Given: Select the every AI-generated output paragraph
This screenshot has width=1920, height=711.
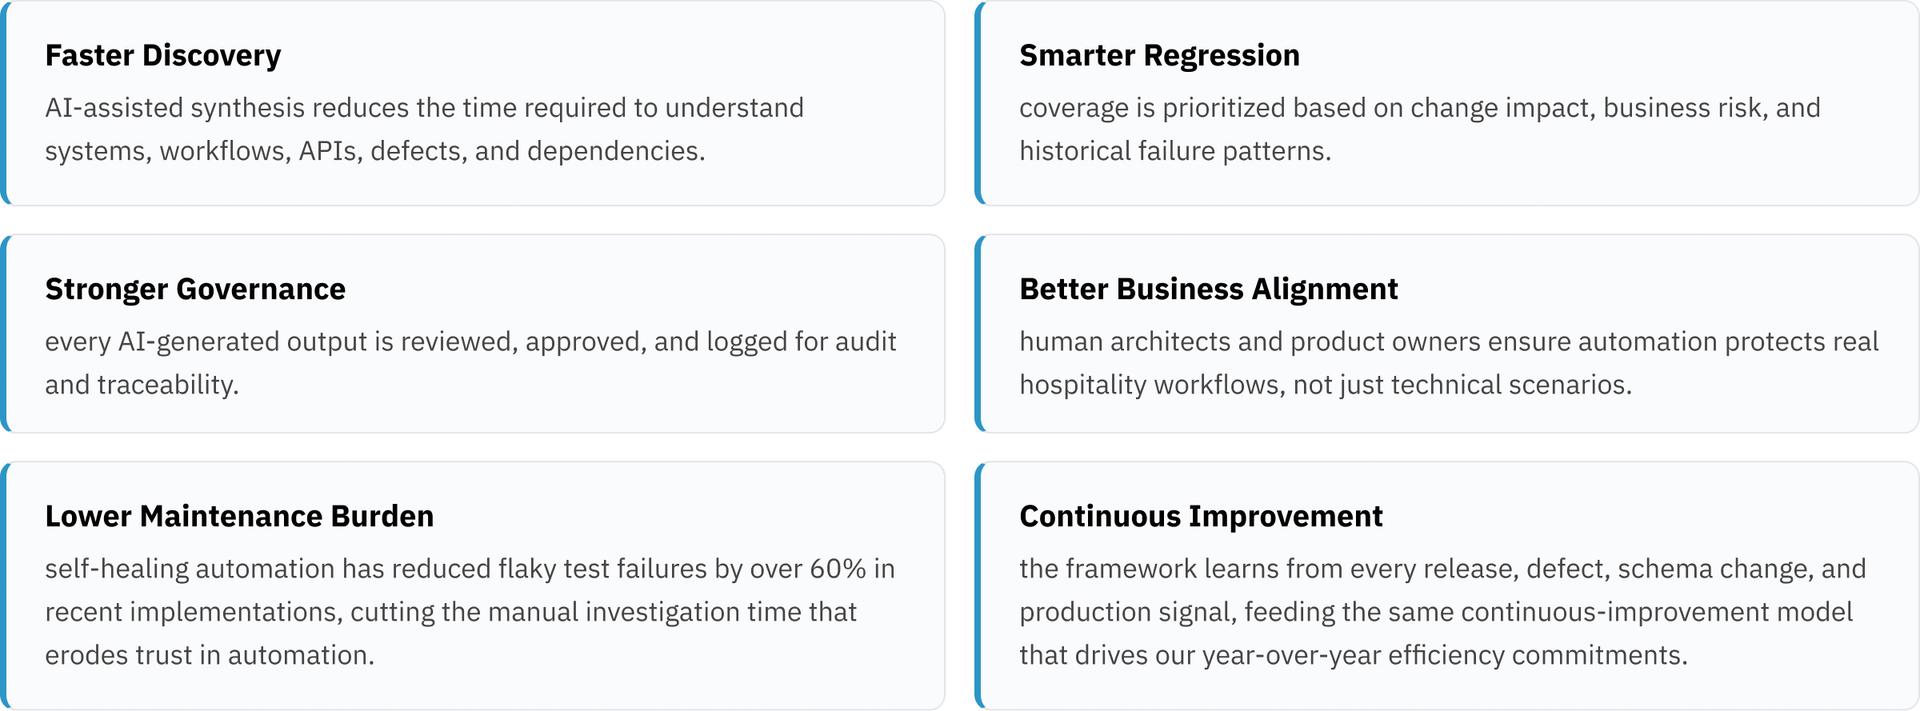Looking at the screenshot, I should point(471,363).
